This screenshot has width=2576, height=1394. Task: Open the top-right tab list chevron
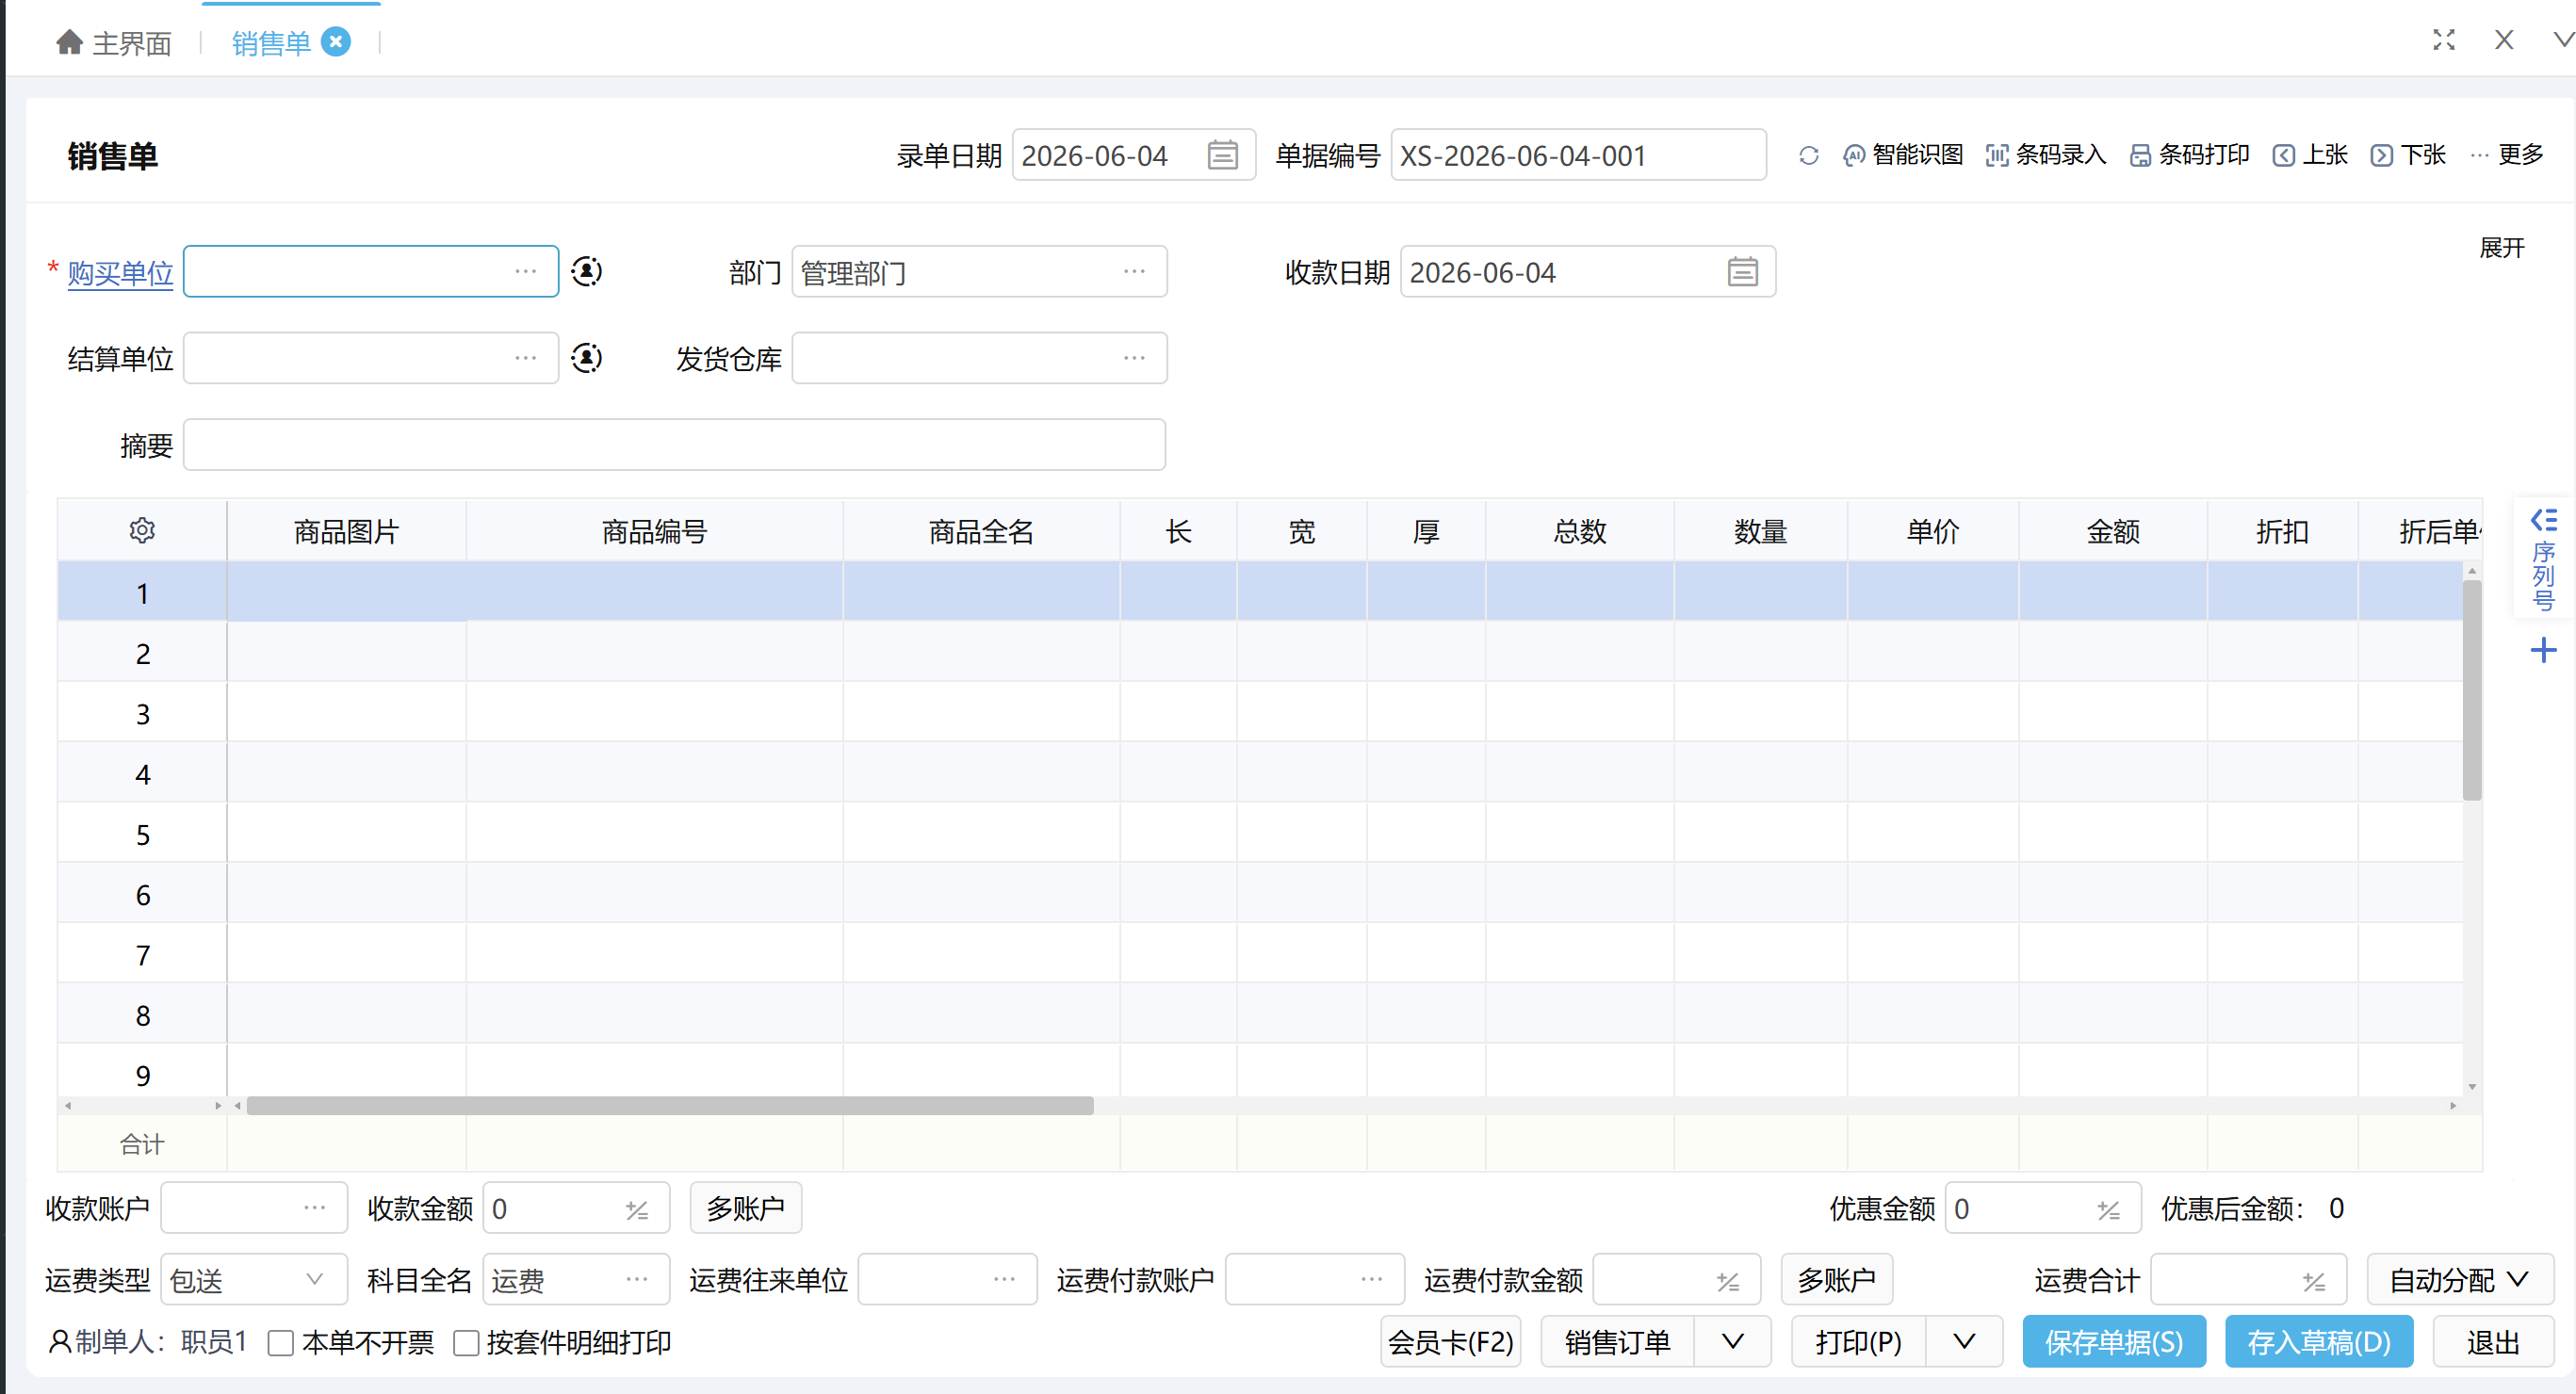coord(2563,40)
